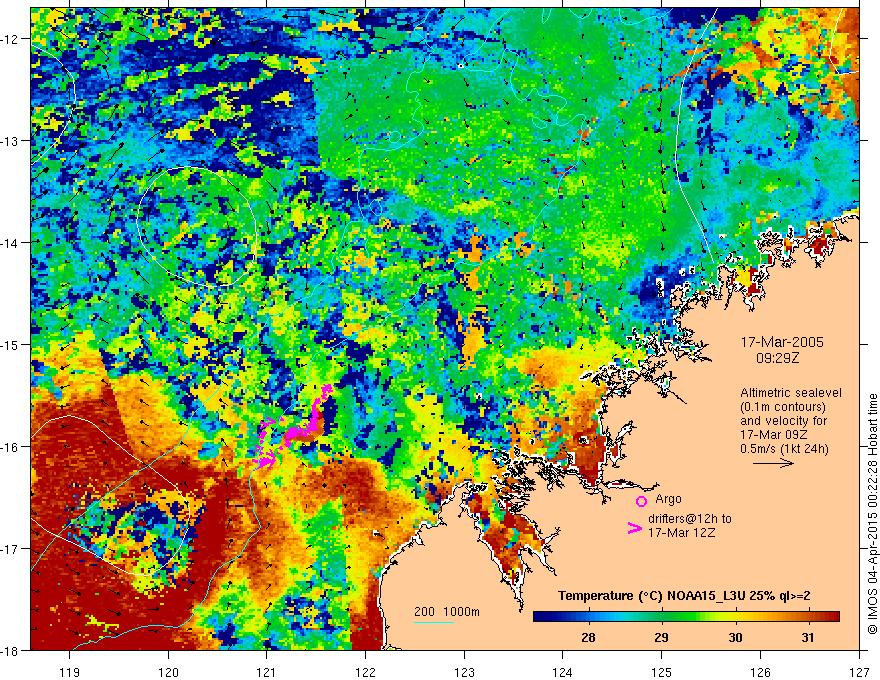Click the date text 17-Mar-2005

782,343
